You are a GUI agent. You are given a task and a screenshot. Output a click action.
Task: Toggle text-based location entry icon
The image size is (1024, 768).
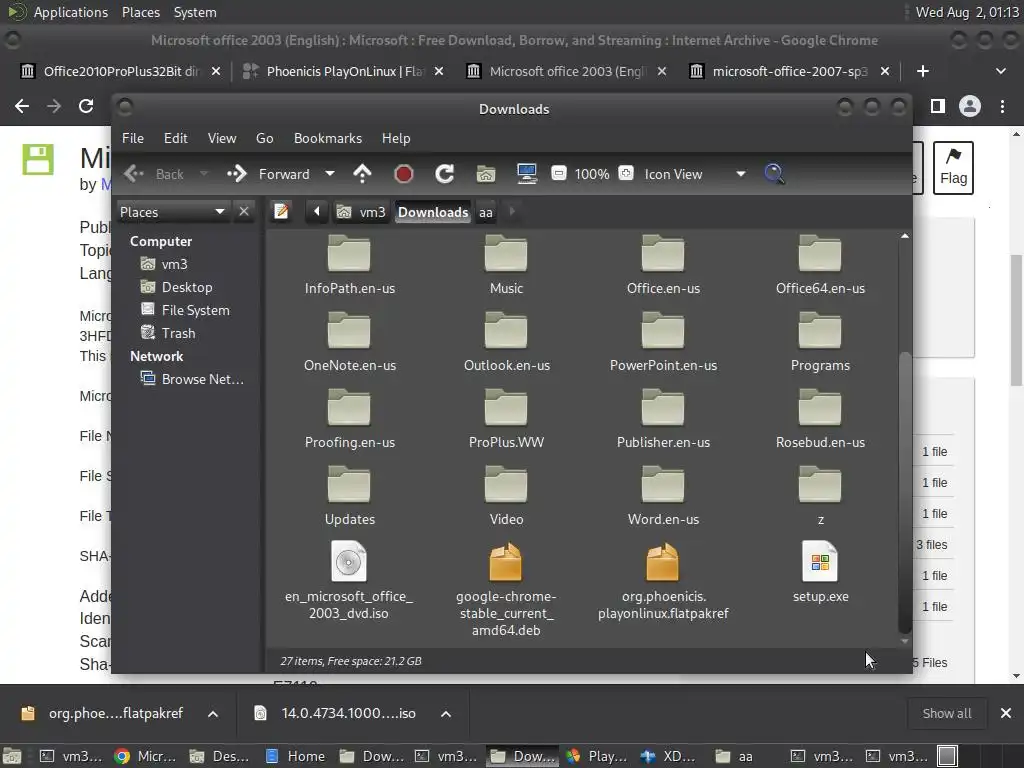coord(281,212)
